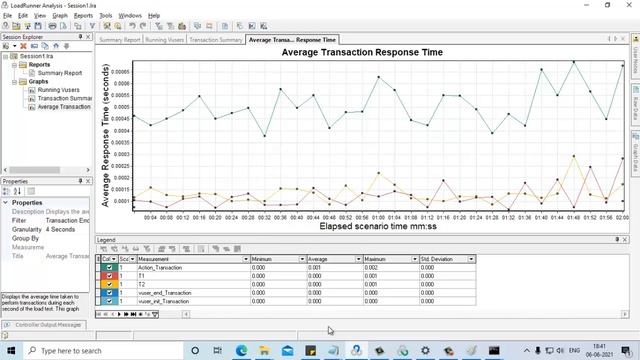Click the Group By property row
This screenshot has width=640, height=360.
point(46,238)
